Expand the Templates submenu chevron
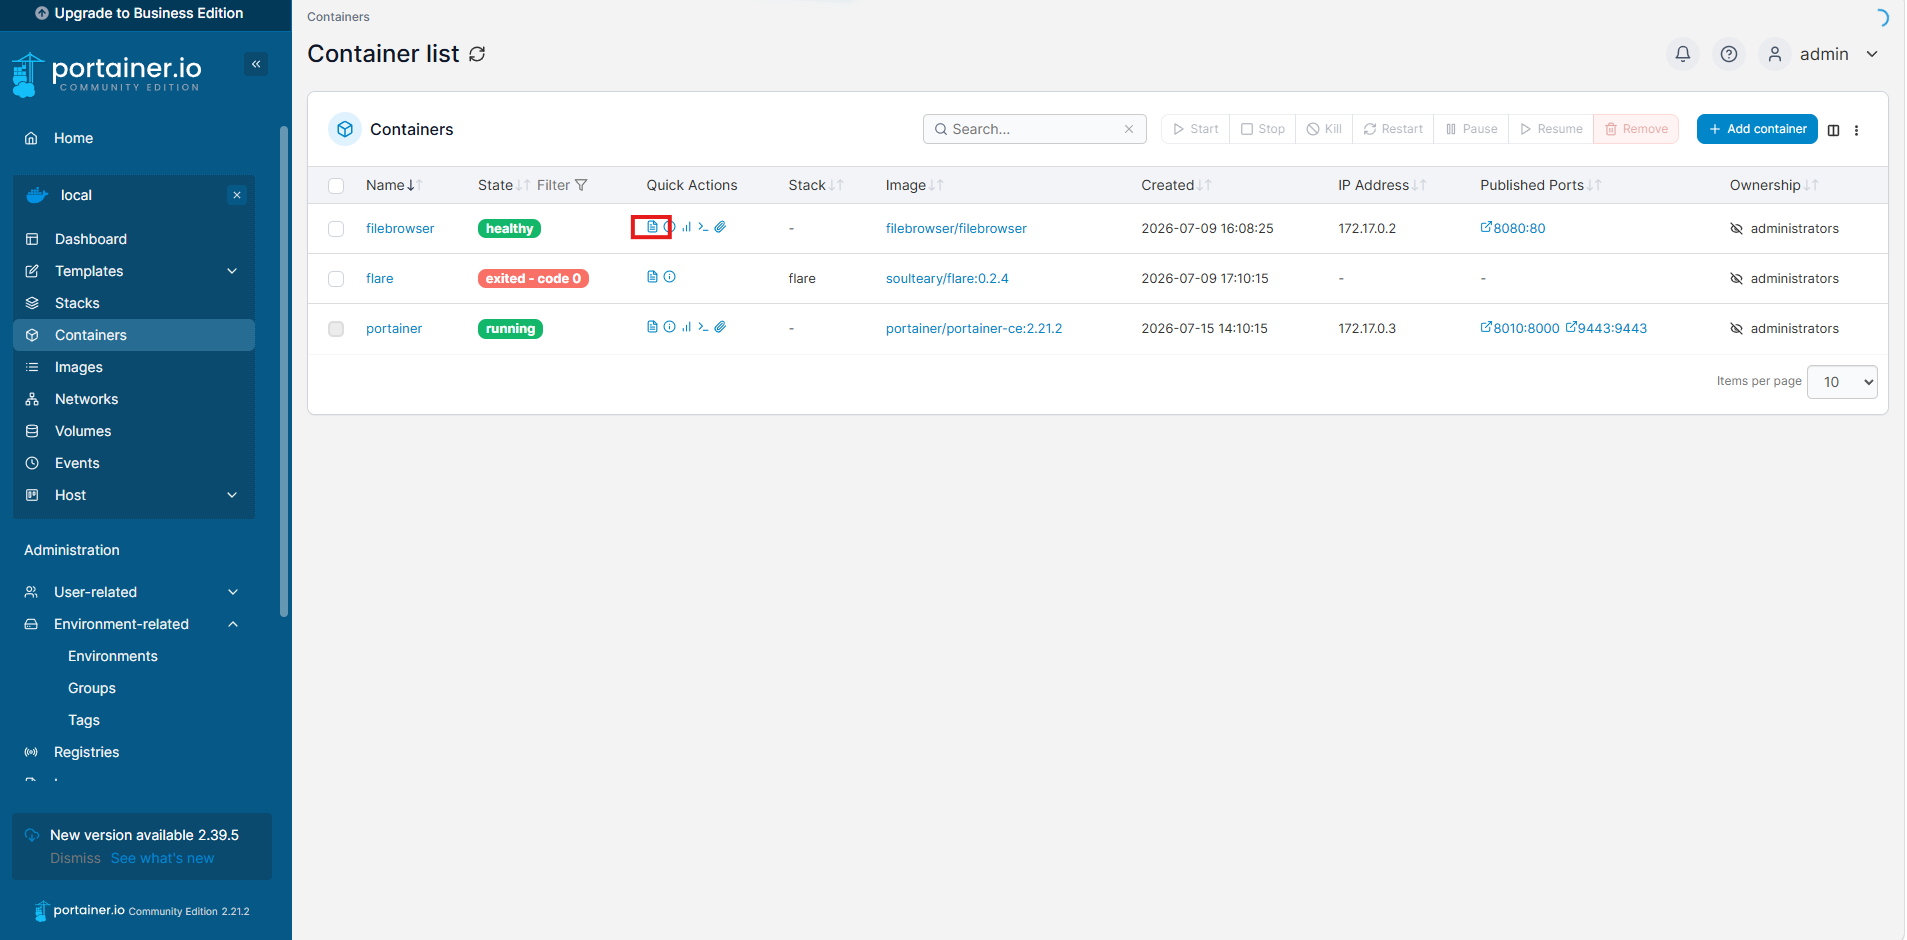Screen dimensions: 1907x940 232,271
